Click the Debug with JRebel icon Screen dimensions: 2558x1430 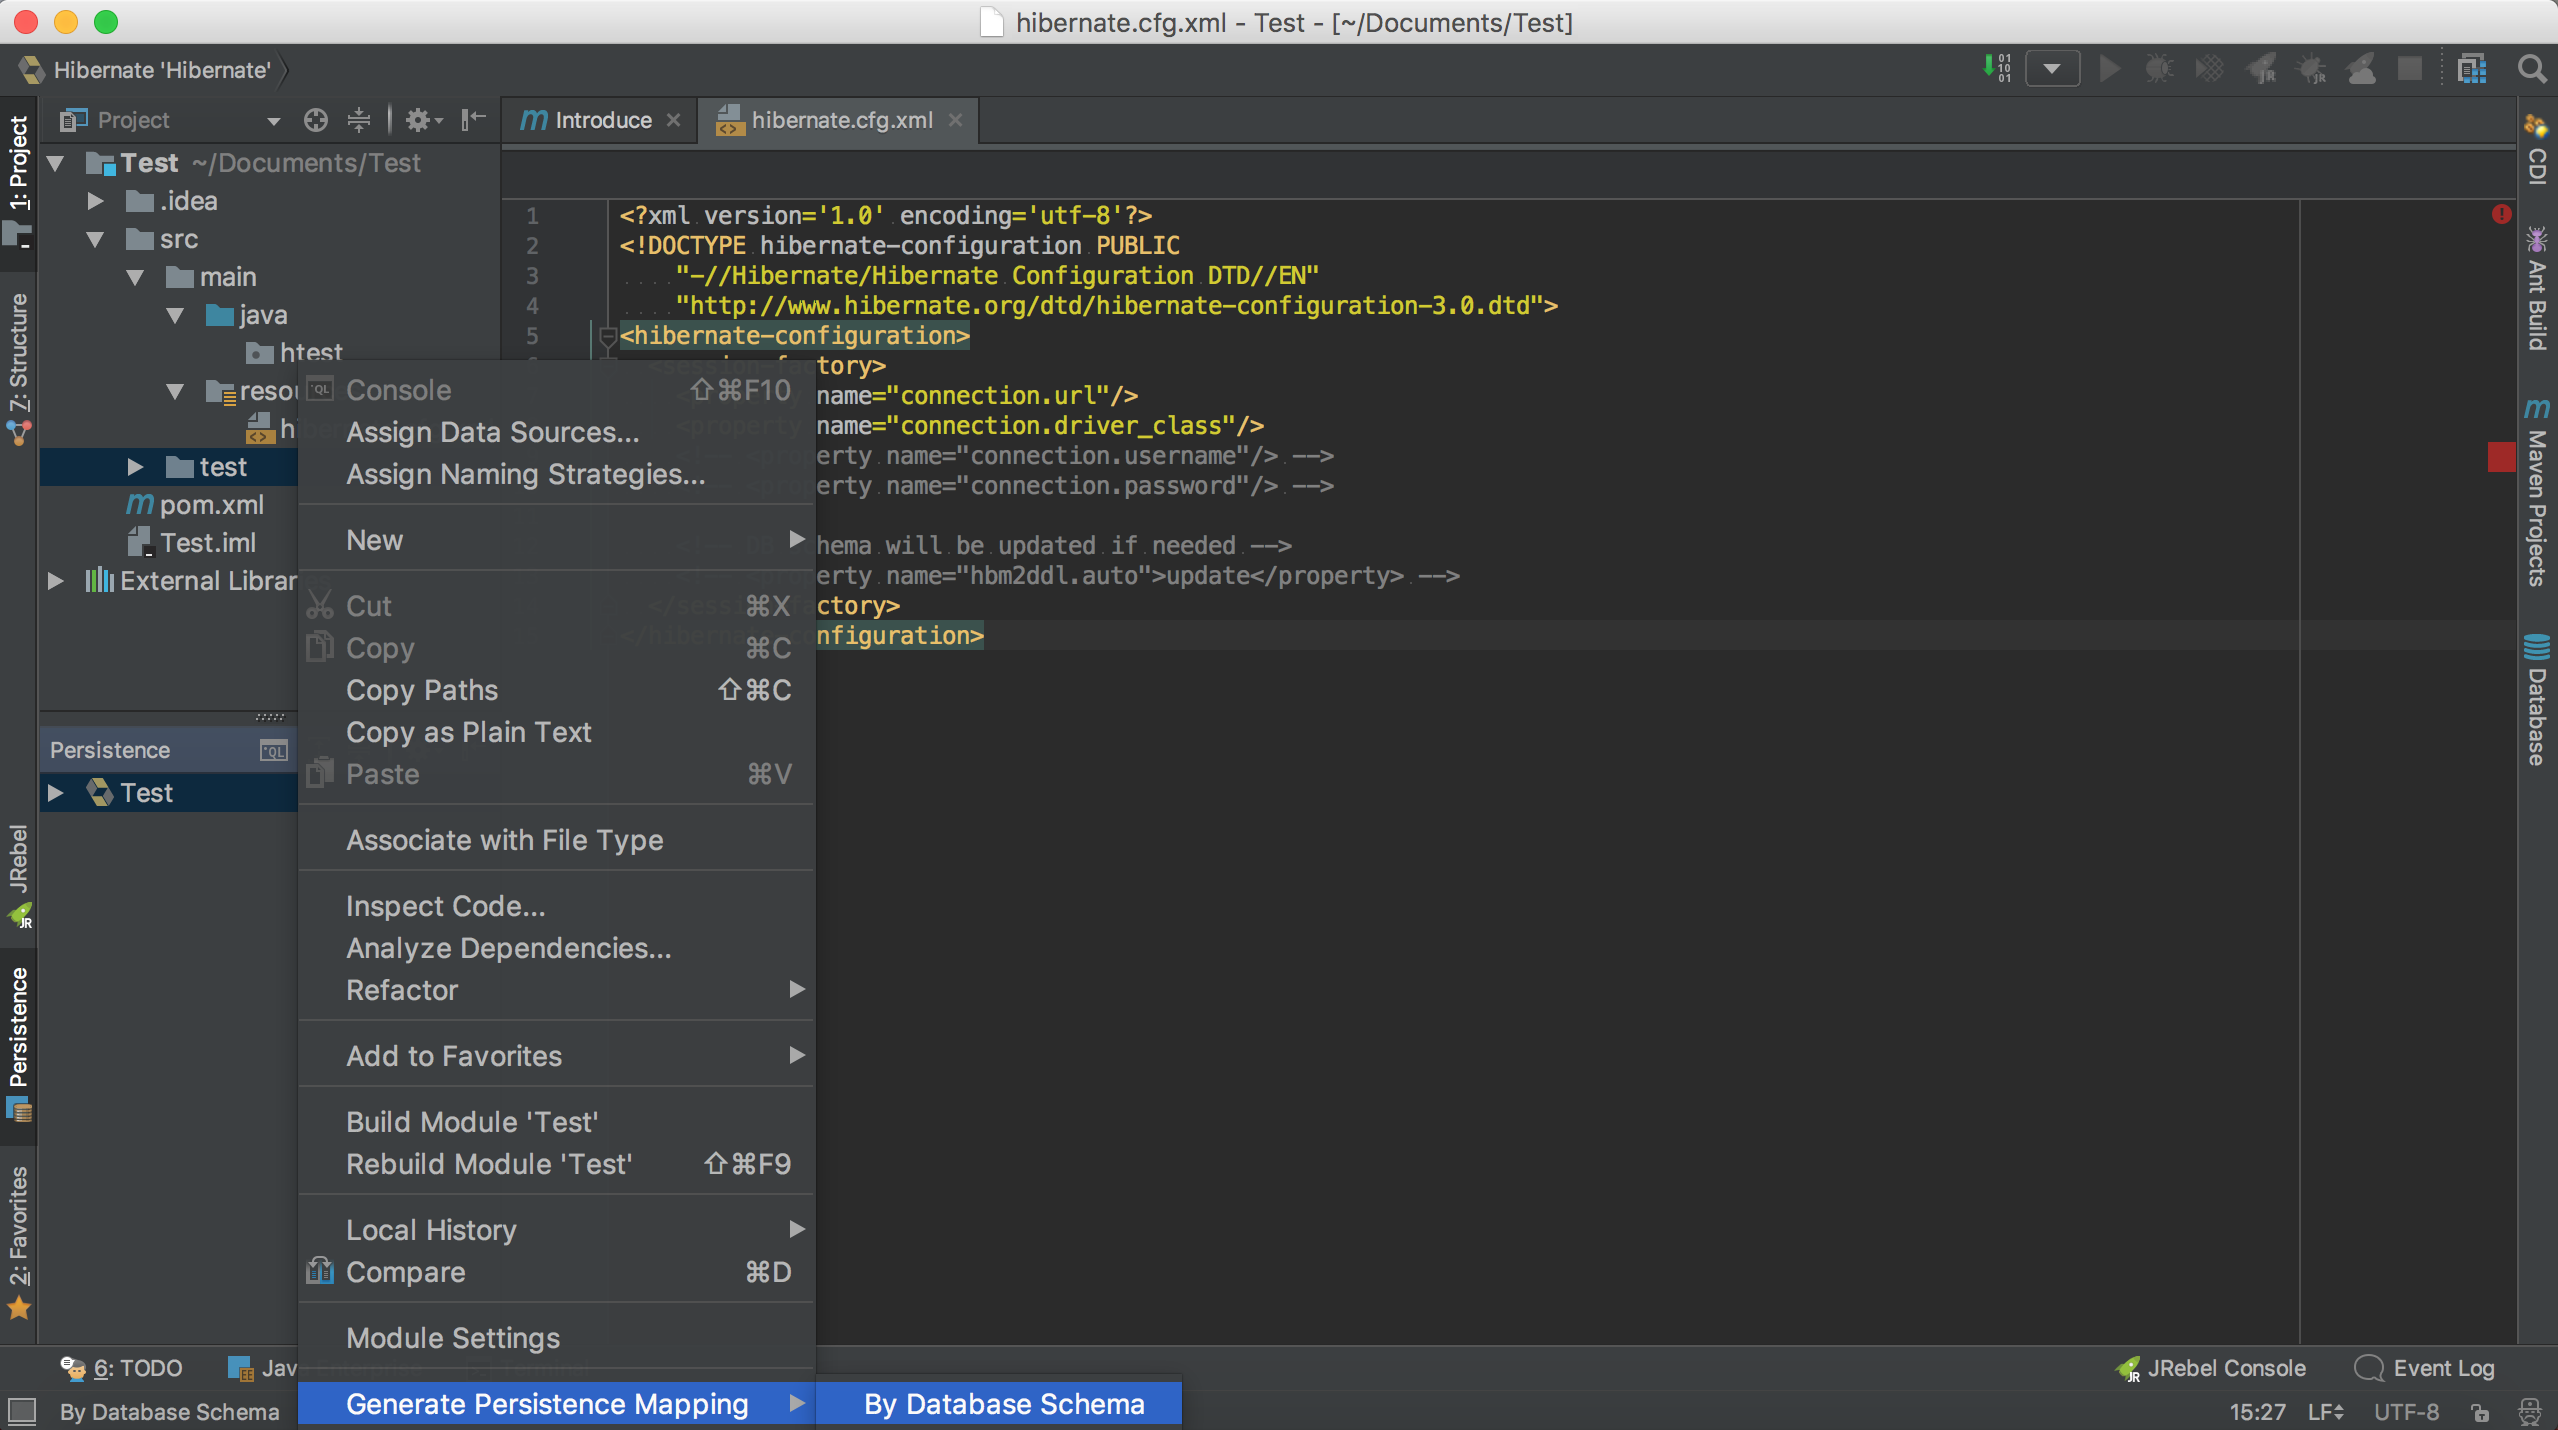point(2313,69)
